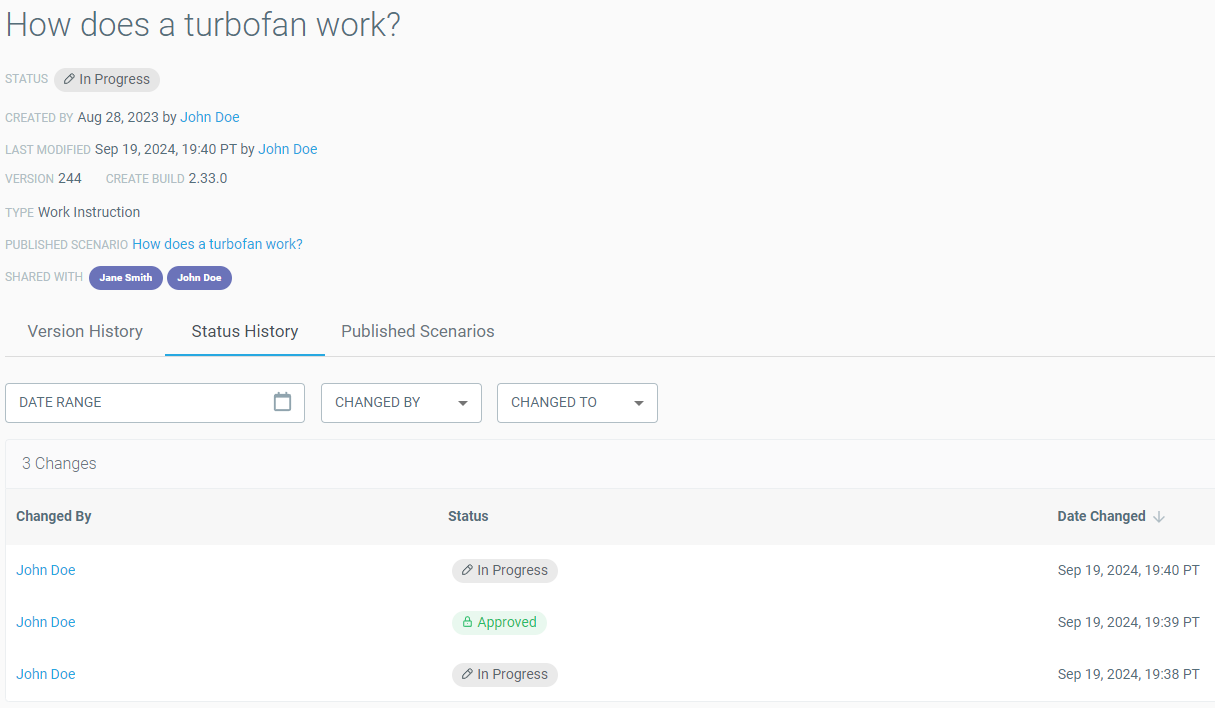
Task: Click the John Doe shared-with chip
Action: (199, 278)
